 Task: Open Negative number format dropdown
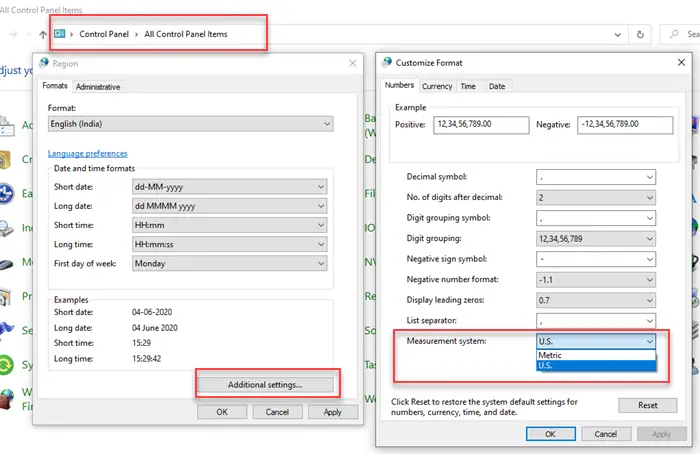pos(596,280)
